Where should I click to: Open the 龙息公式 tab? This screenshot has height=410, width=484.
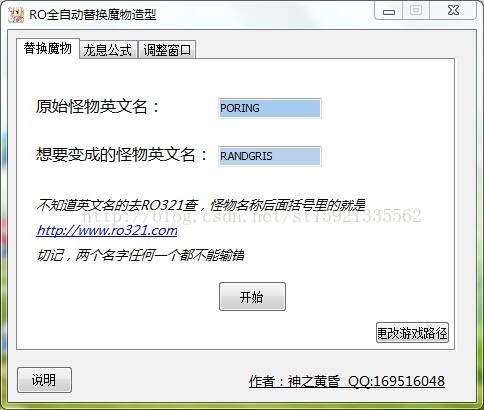click(x=108, y=50)
